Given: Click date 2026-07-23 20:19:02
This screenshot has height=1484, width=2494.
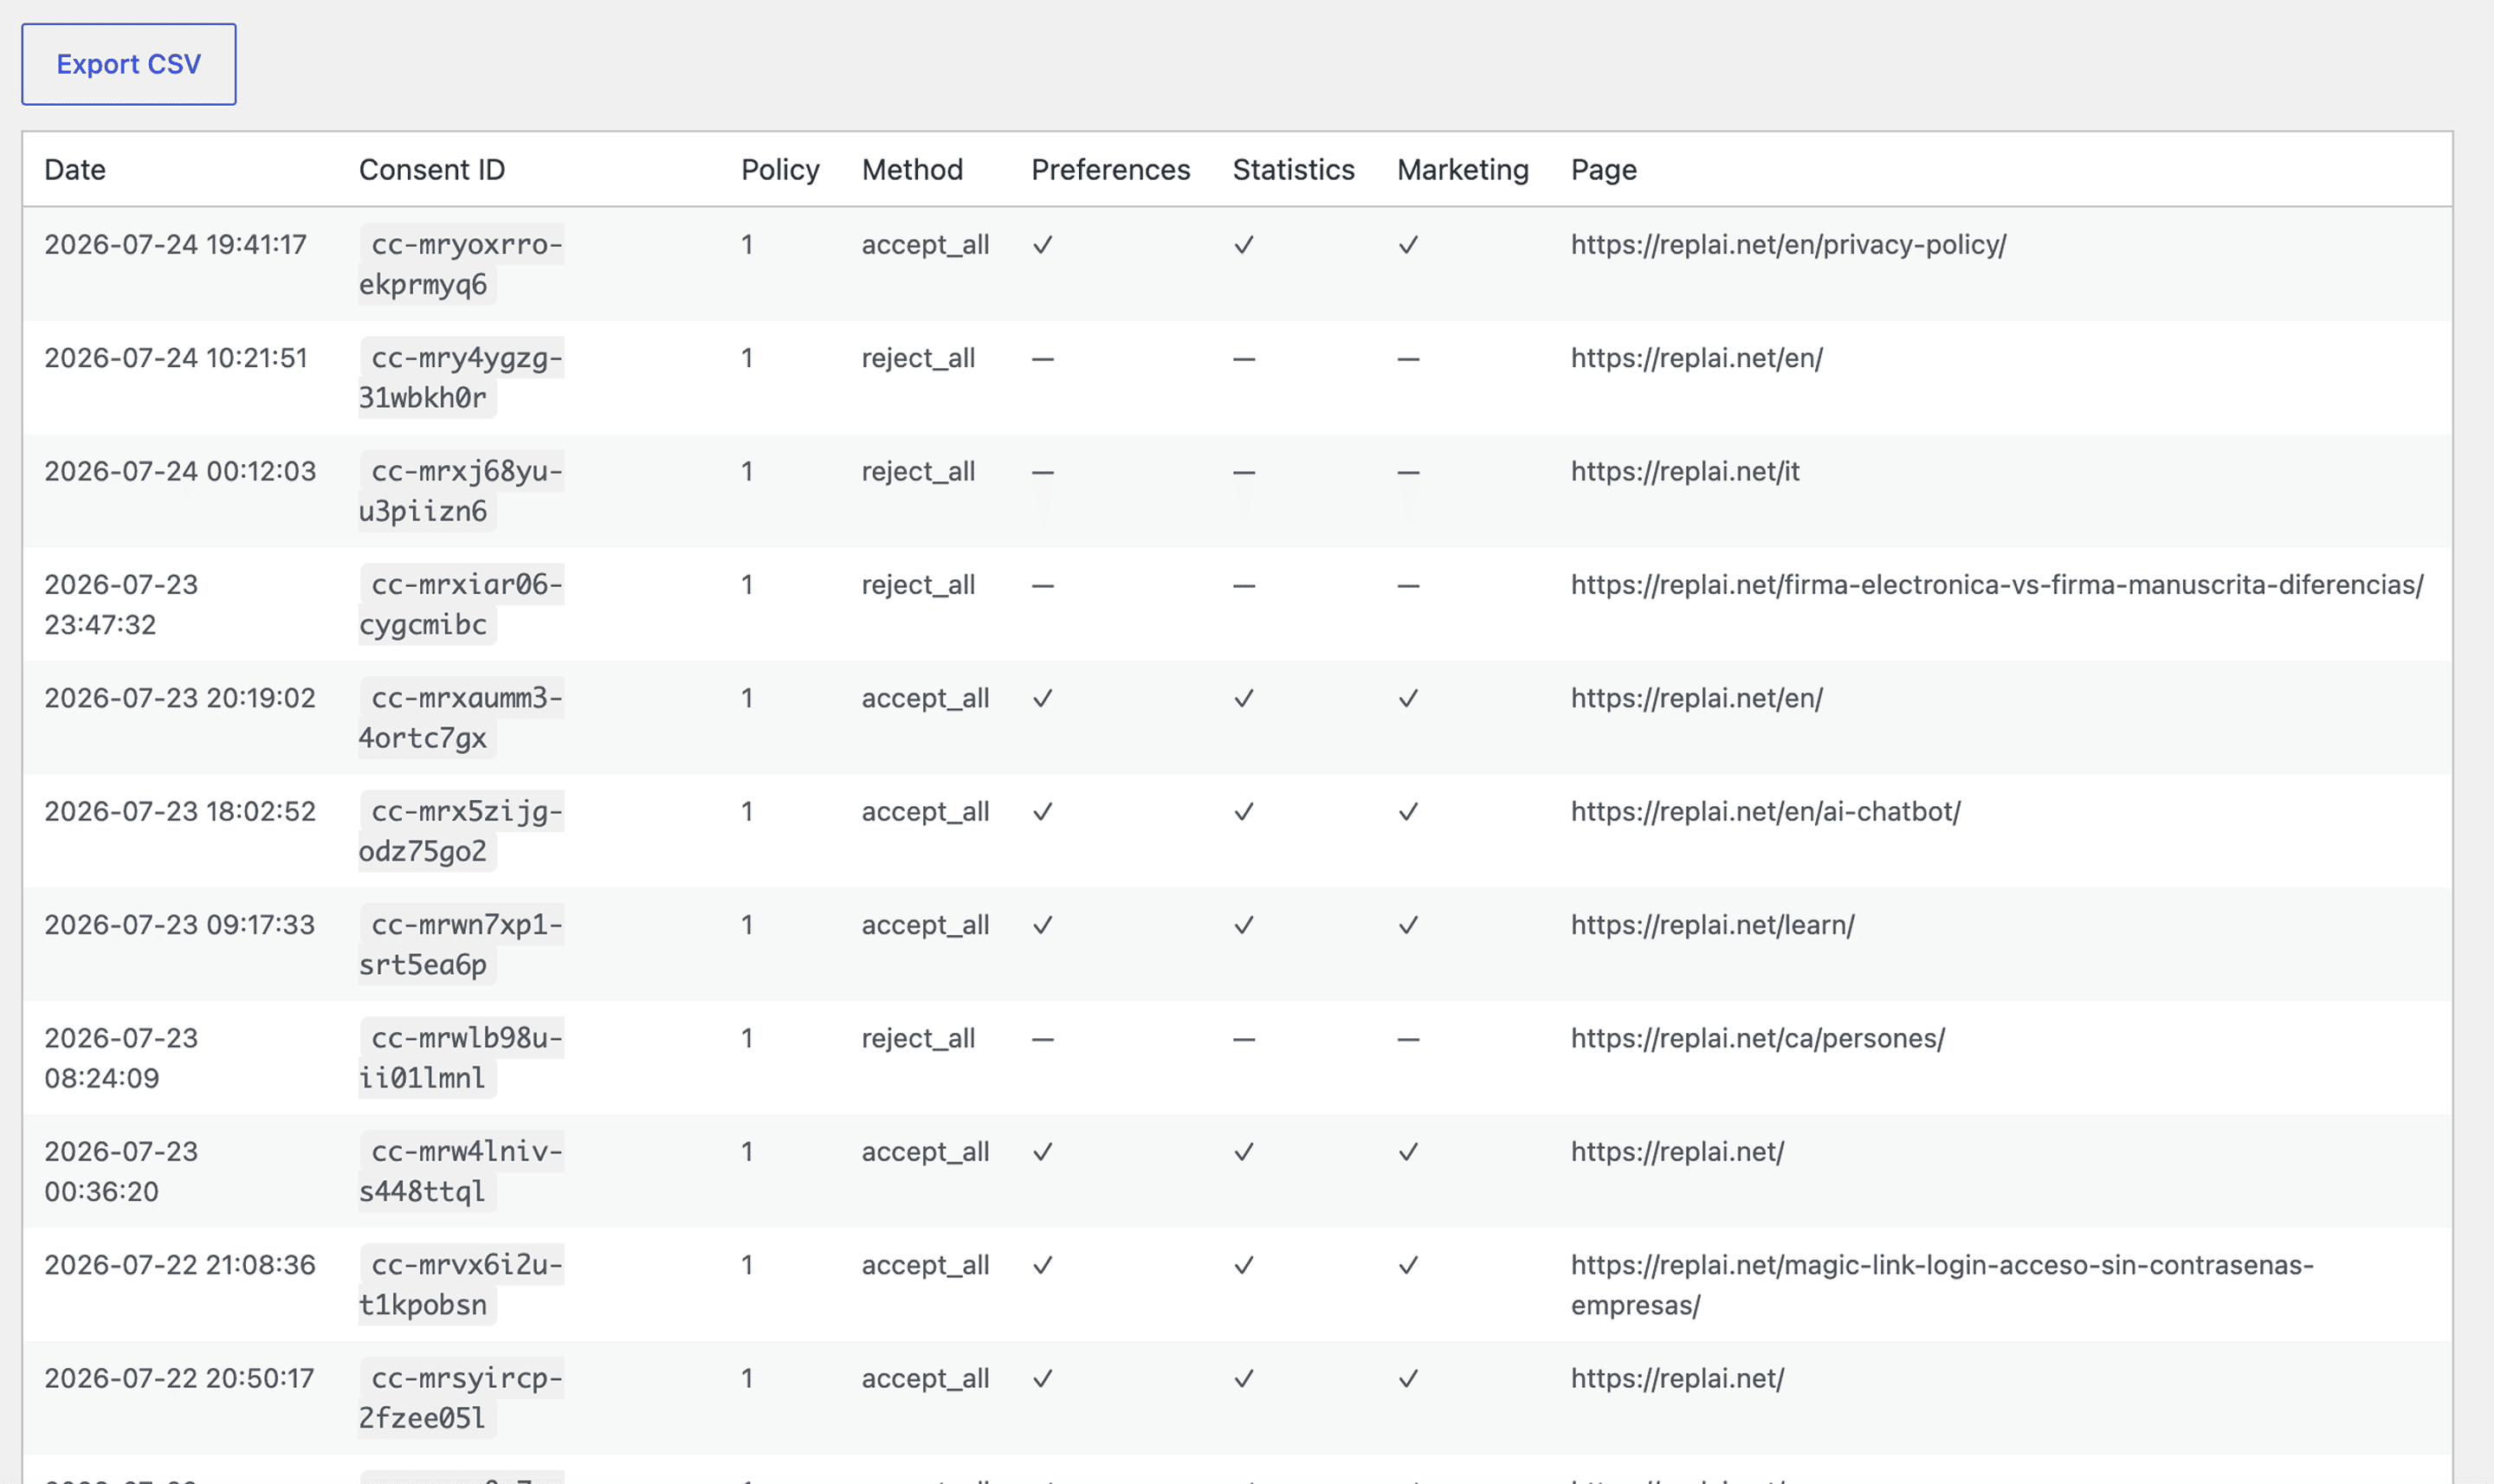Looking at the screenshot, I should 180,698.
